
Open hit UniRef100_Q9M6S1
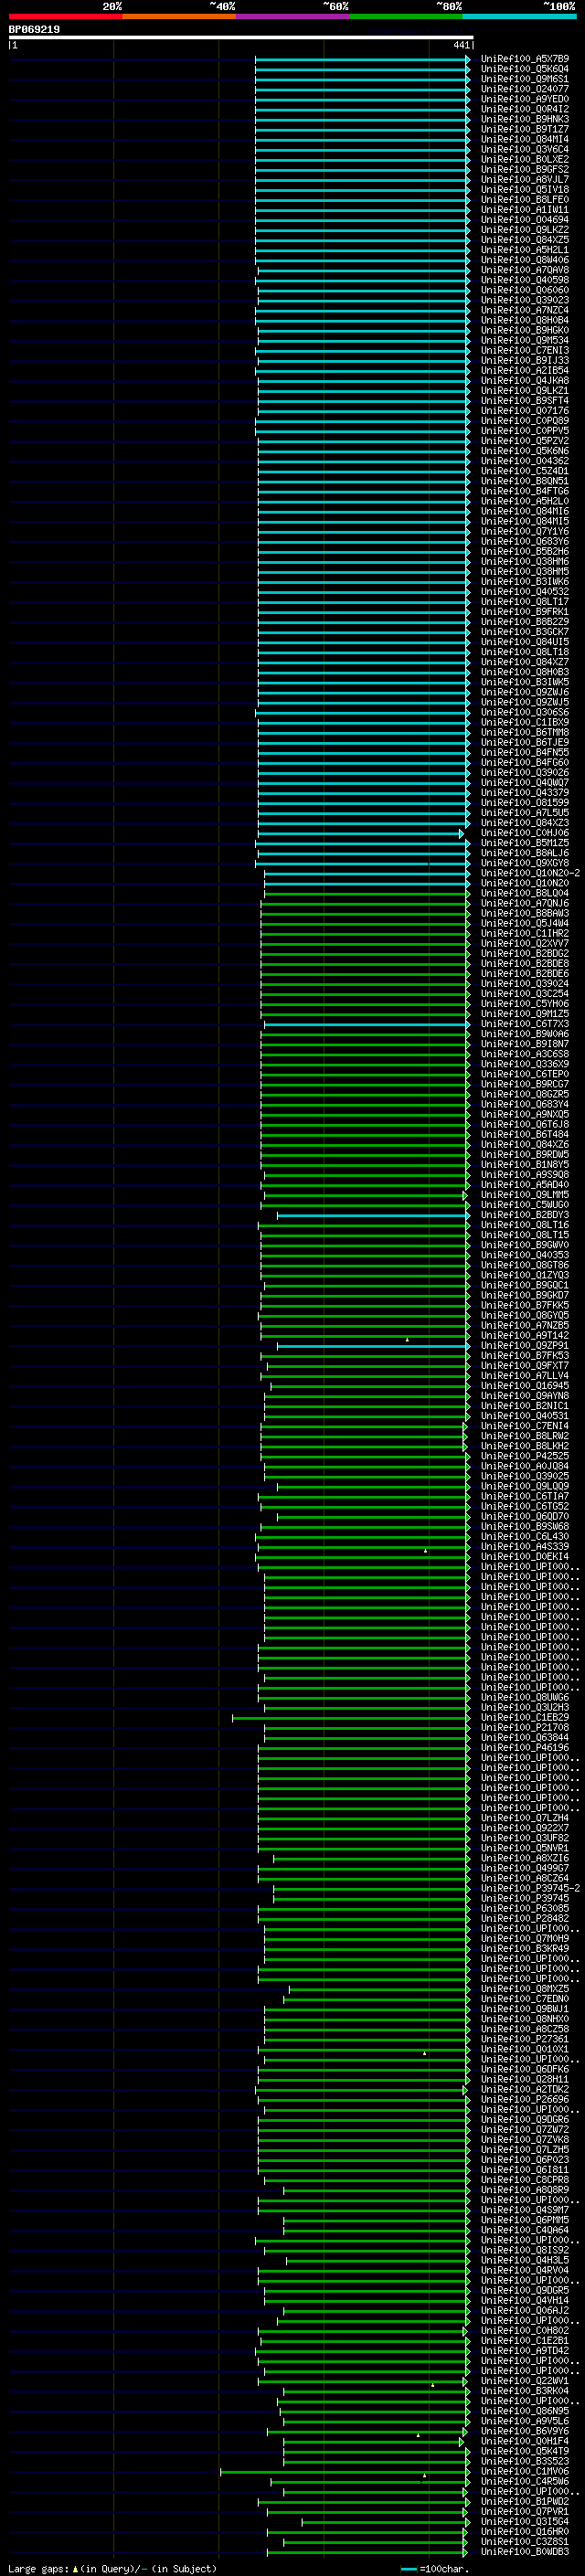click(x=524, y=79)
